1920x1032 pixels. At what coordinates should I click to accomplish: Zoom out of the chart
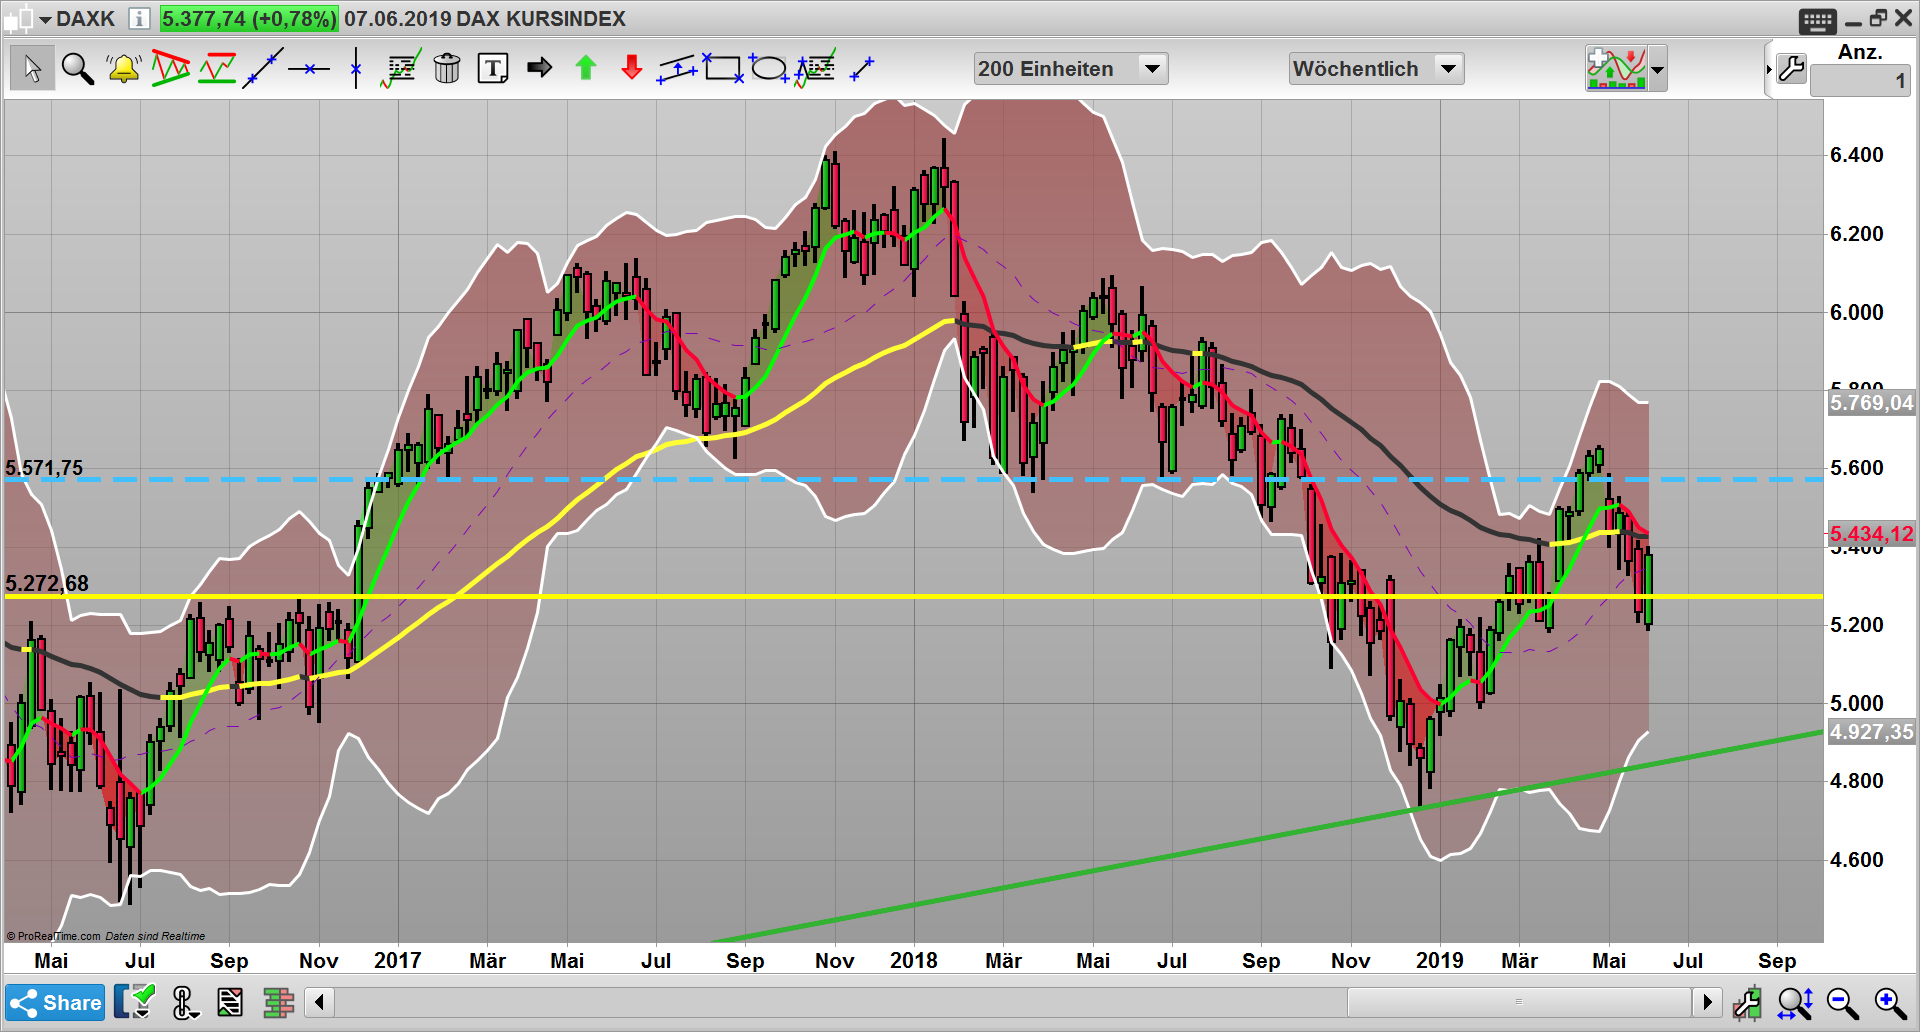coord(1842,1002)
